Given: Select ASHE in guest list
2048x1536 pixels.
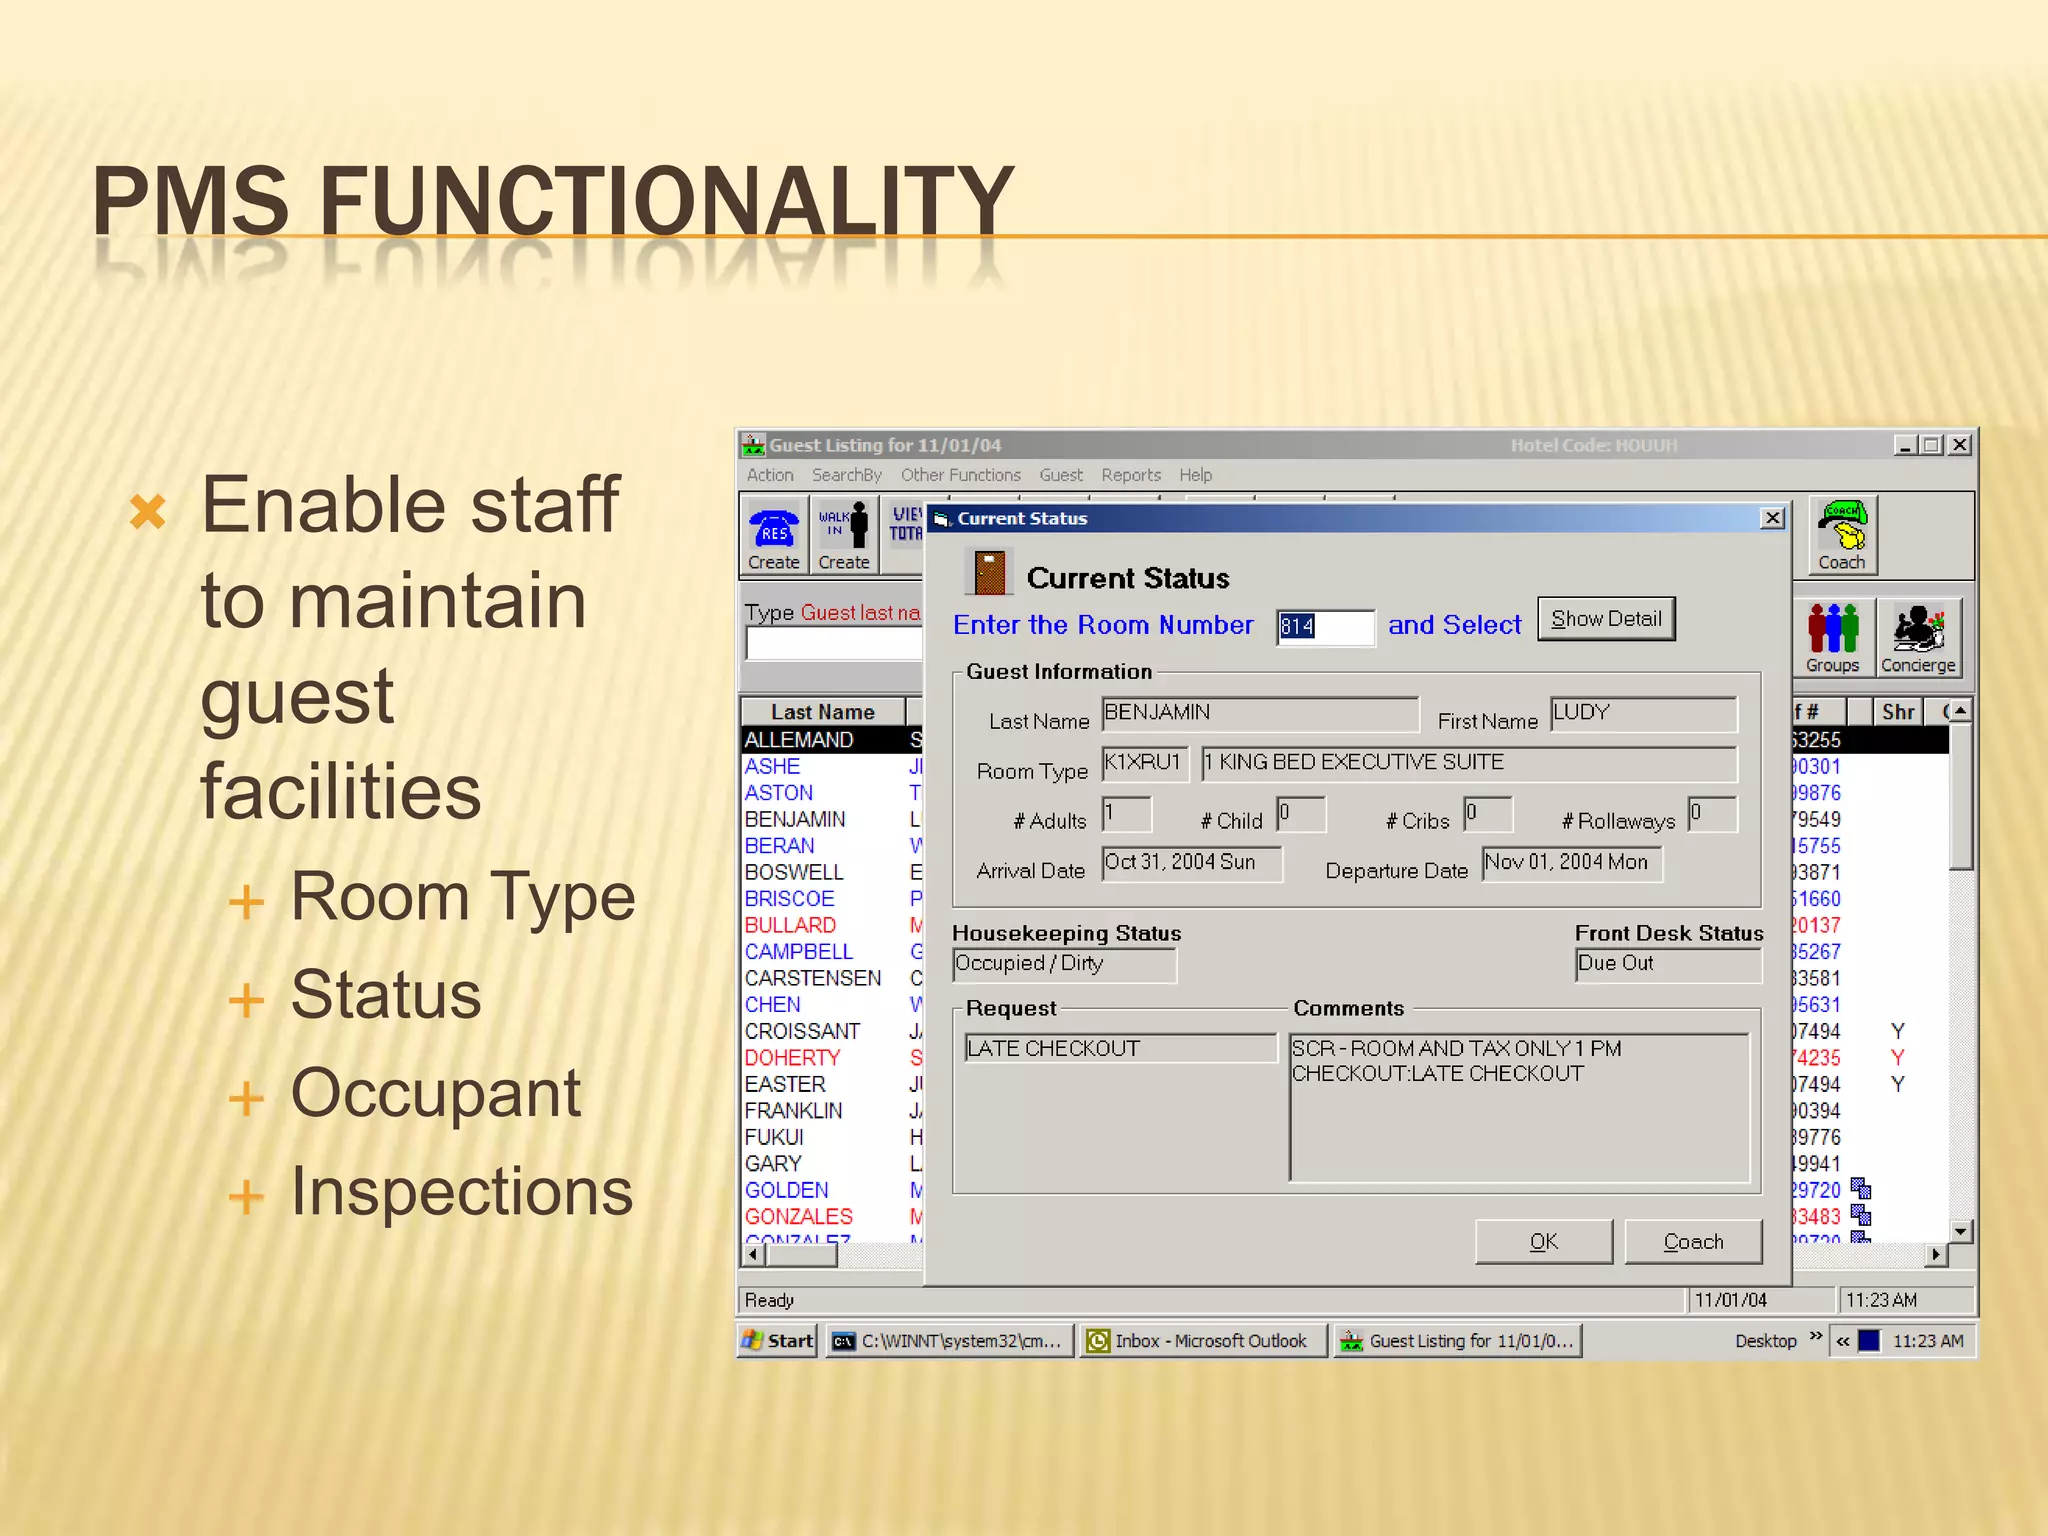Looking at the screenshot, I should point(772,766).
